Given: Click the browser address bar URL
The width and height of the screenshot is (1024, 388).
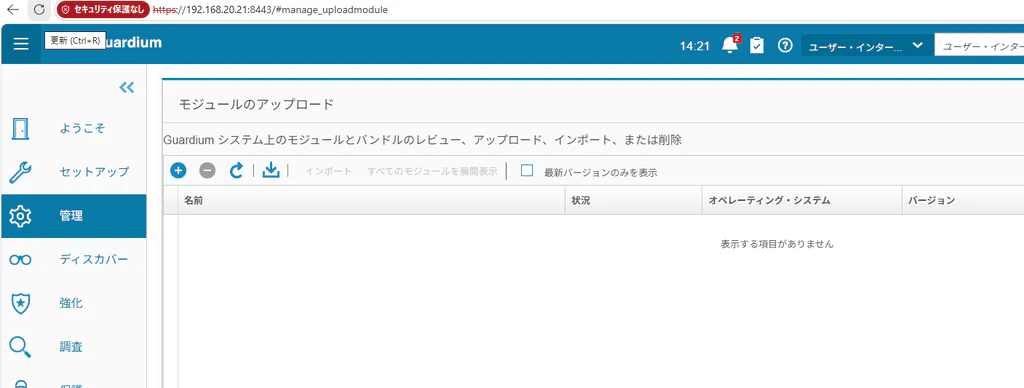Looking at the screenshot, I should (x=271, y=10).
